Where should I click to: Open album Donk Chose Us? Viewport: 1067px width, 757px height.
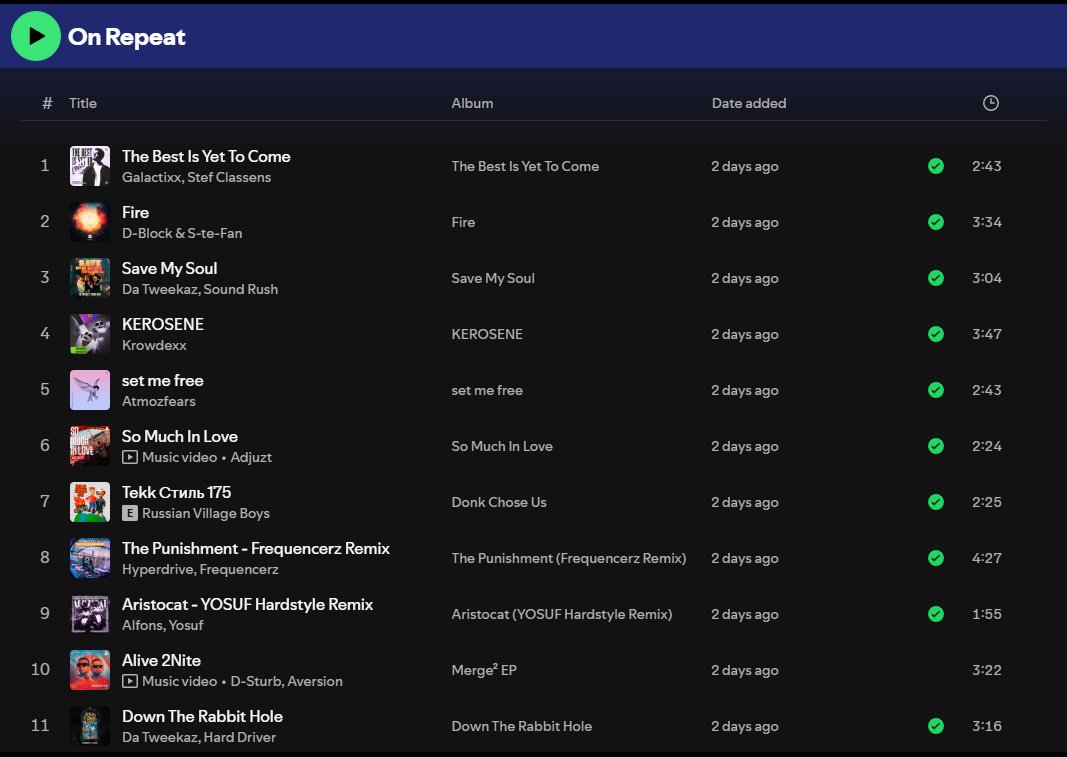(x=499, y=502)
